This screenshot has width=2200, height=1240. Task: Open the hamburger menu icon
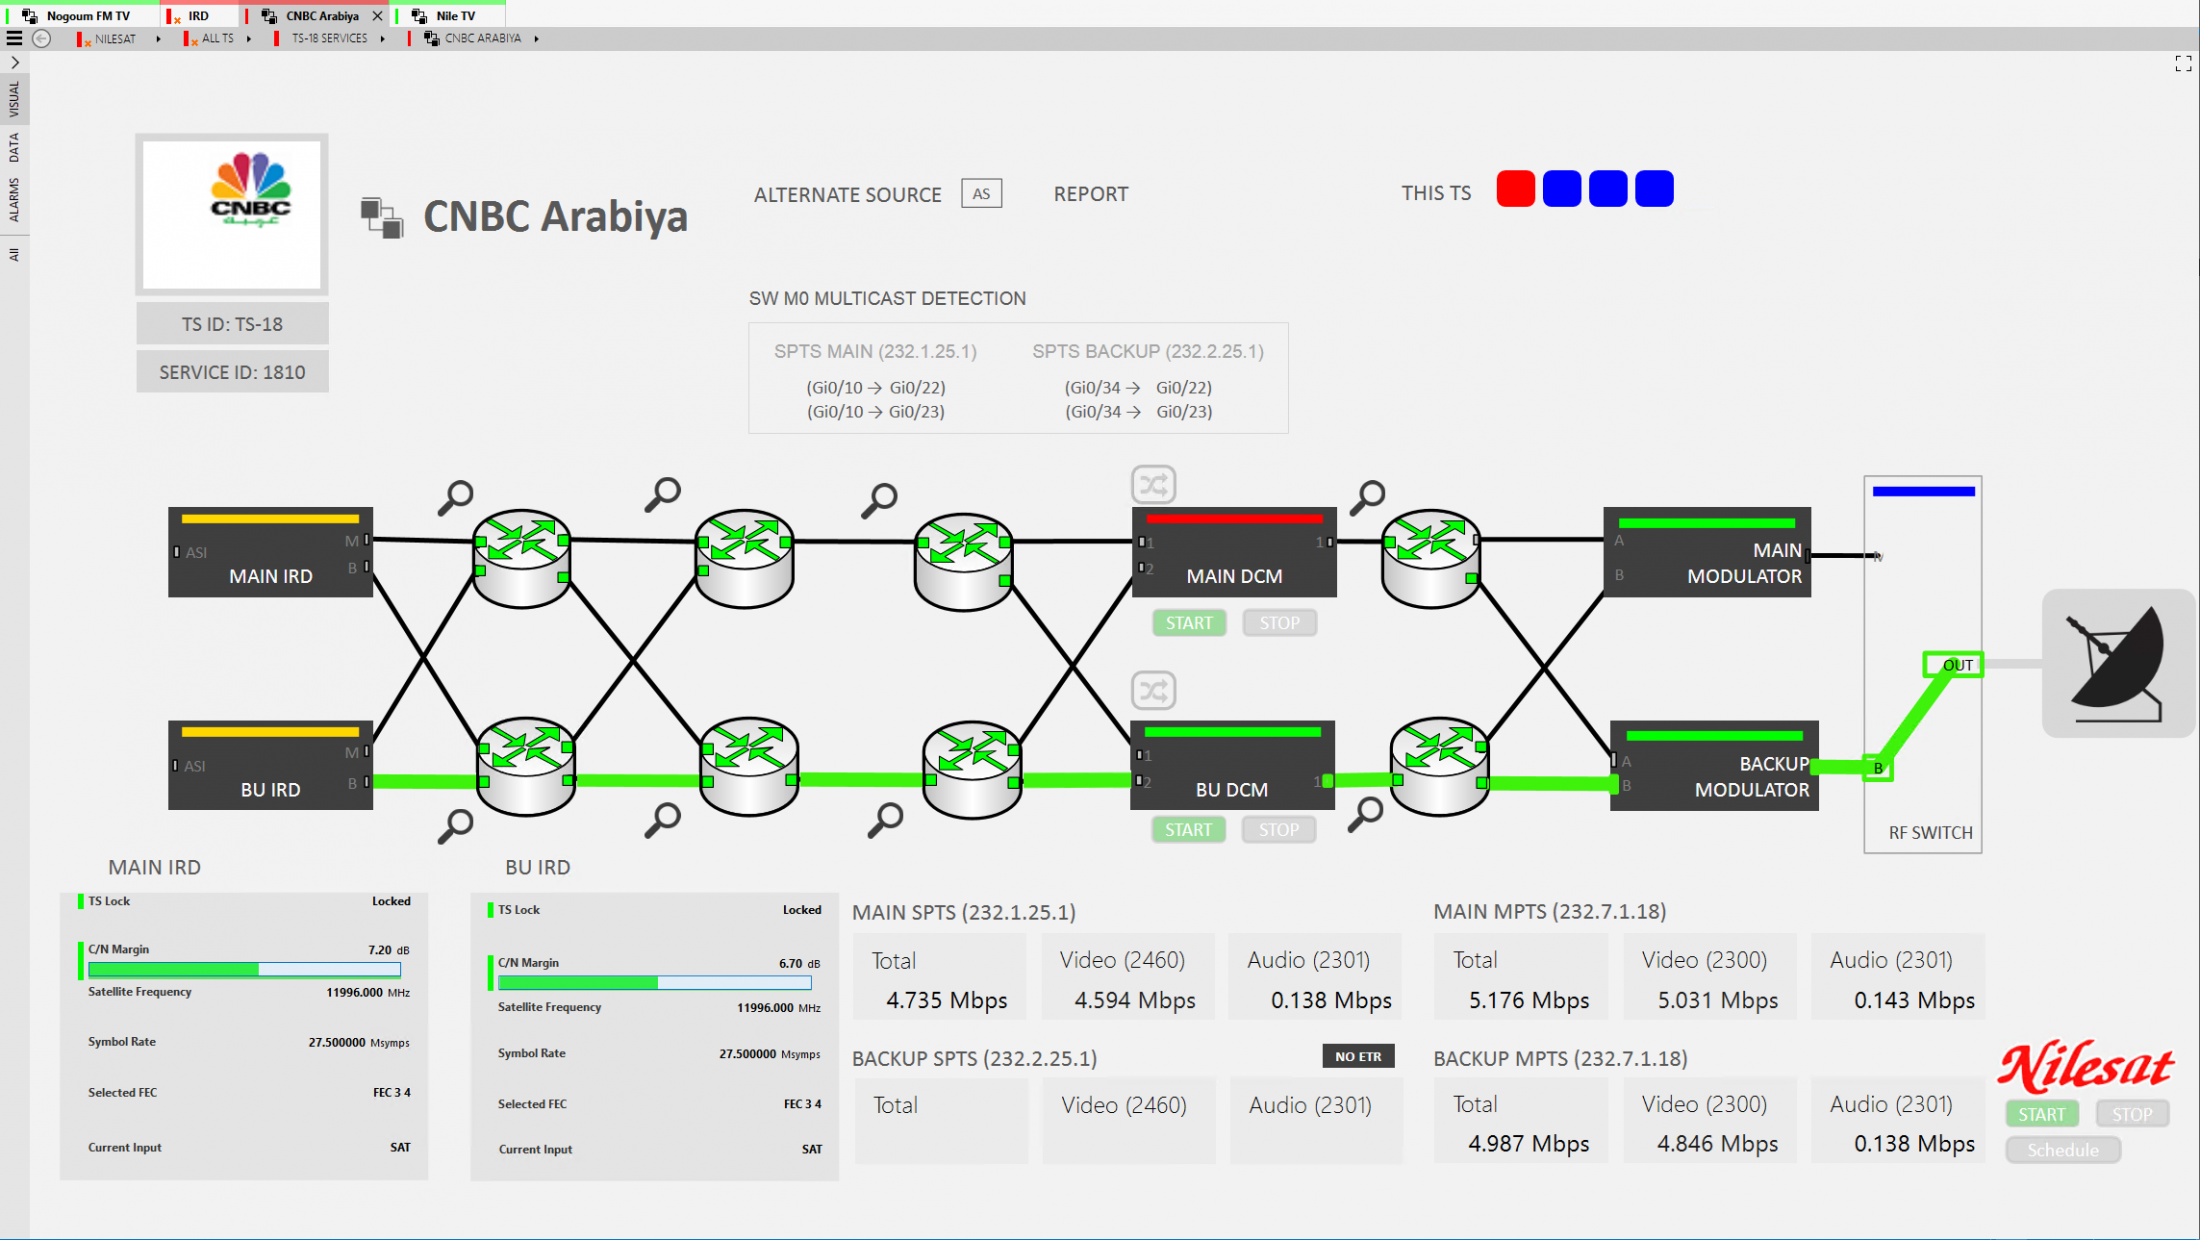coord(14,39)
